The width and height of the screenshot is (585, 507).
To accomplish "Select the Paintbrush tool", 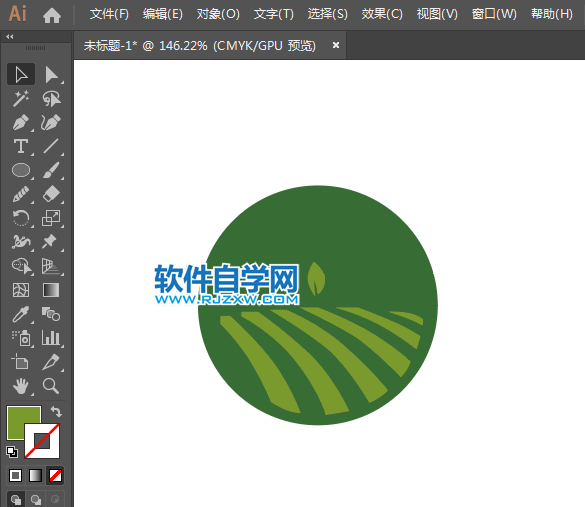I will point(51,170).
